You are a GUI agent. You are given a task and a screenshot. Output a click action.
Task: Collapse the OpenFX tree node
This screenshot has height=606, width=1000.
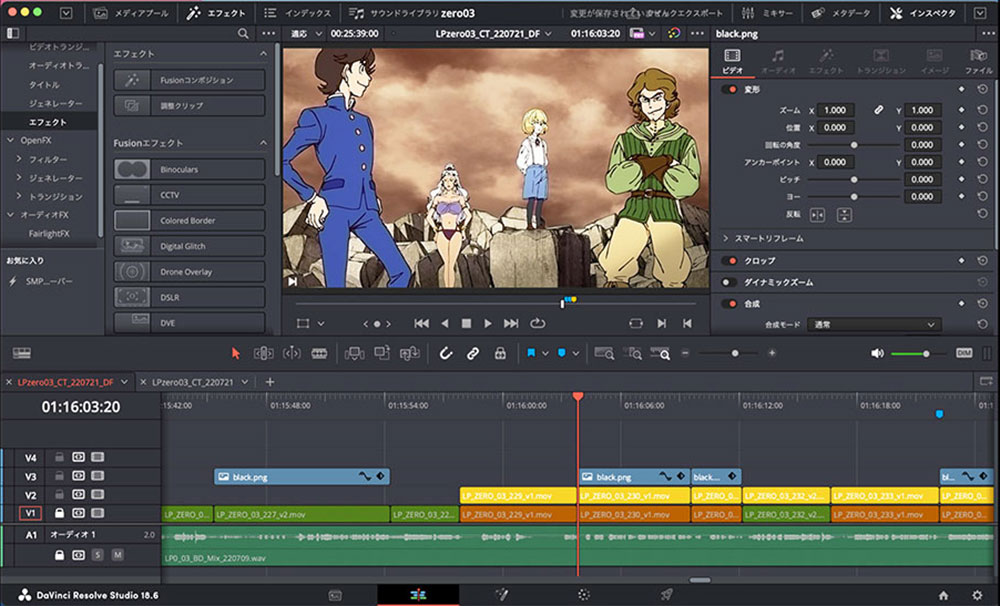[x=10, y=140]
